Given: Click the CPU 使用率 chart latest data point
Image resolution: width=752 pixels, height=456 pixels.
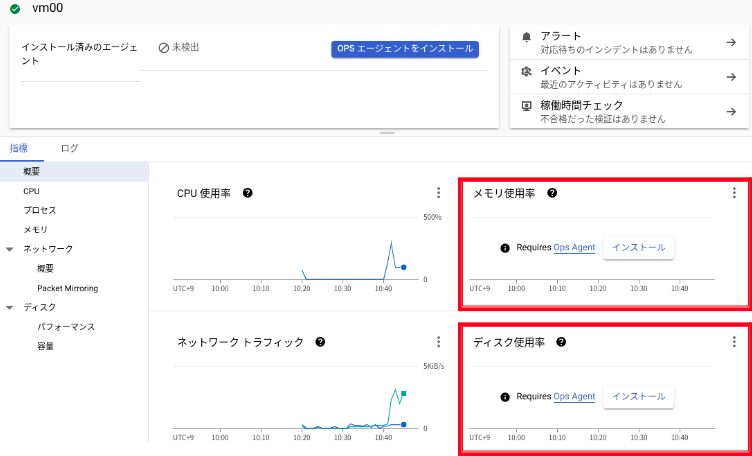Looking at the screenshot, I should click(404, 267).
